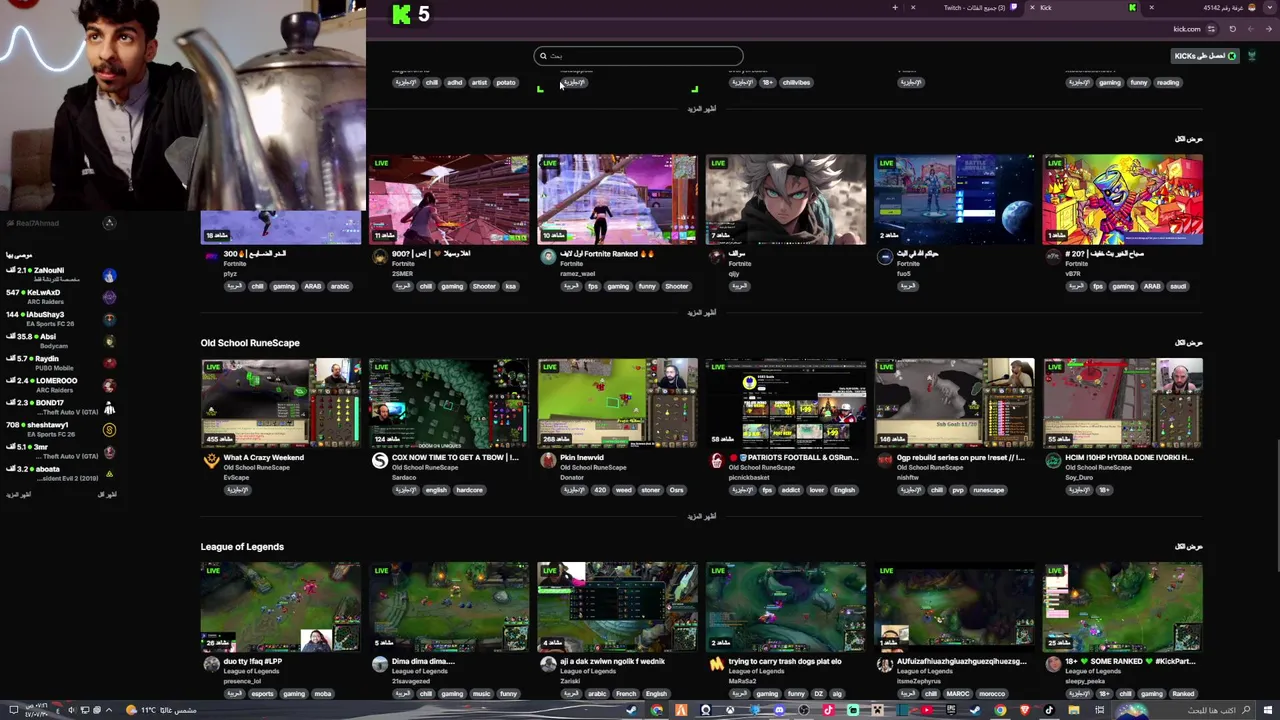Click the esports tag under presence_lol

coord(262,694)
